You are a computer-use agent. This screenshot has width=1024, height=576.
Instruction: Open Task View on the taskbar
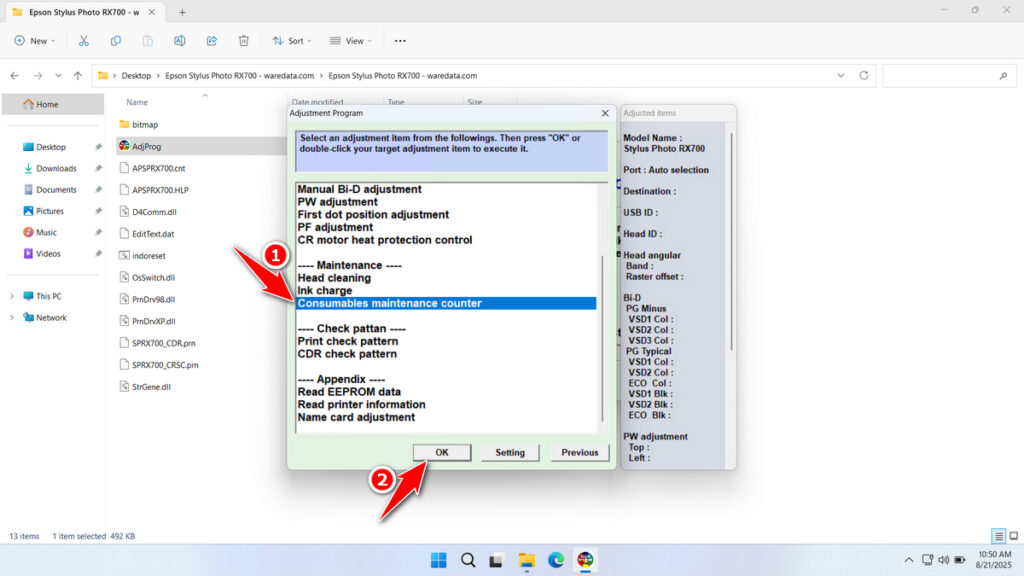[x=497, y=560]
